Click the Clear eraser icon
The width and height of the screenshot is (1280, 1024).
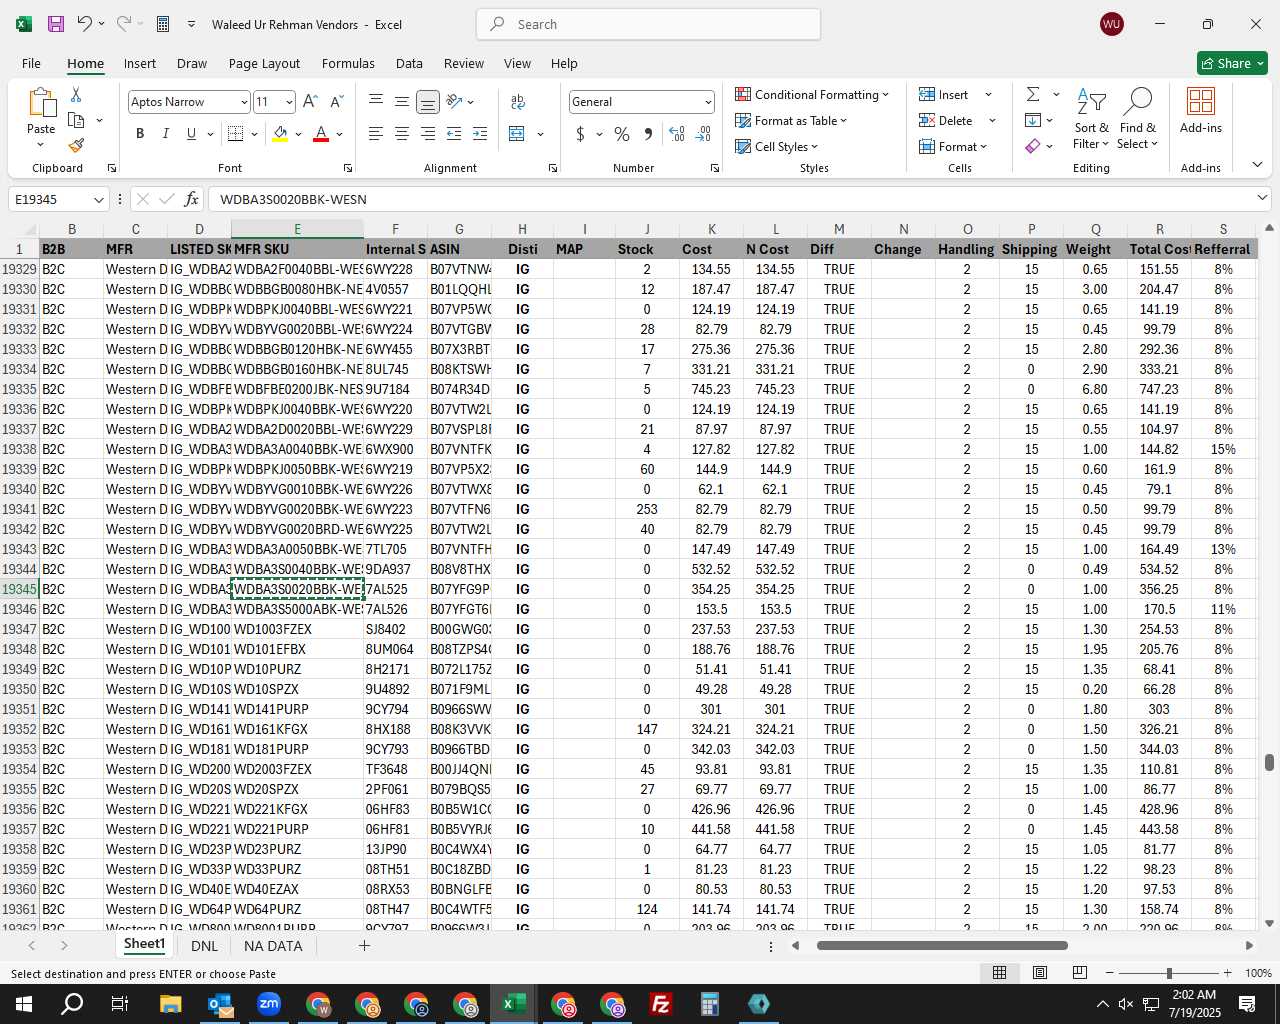pyautogui.click(x=1033, y=146)
